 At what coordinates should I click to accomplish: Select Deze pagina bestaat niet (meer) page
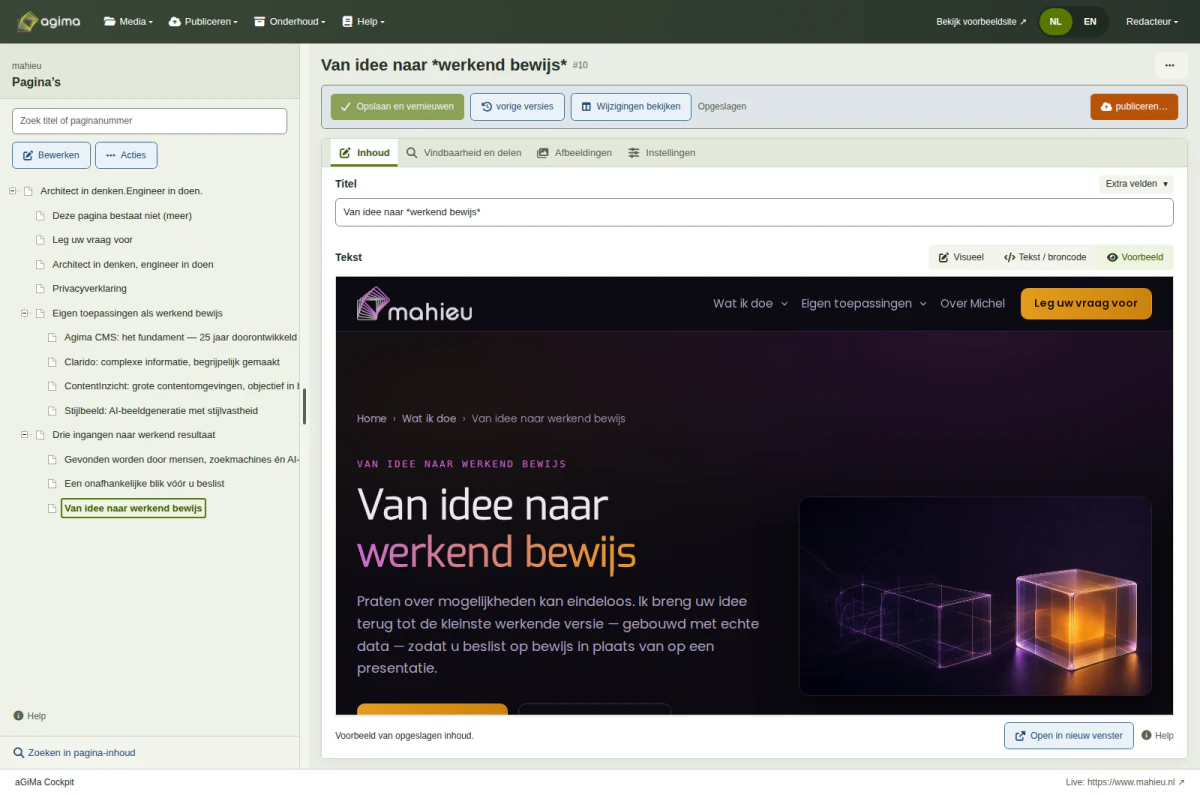click(122, 215)
